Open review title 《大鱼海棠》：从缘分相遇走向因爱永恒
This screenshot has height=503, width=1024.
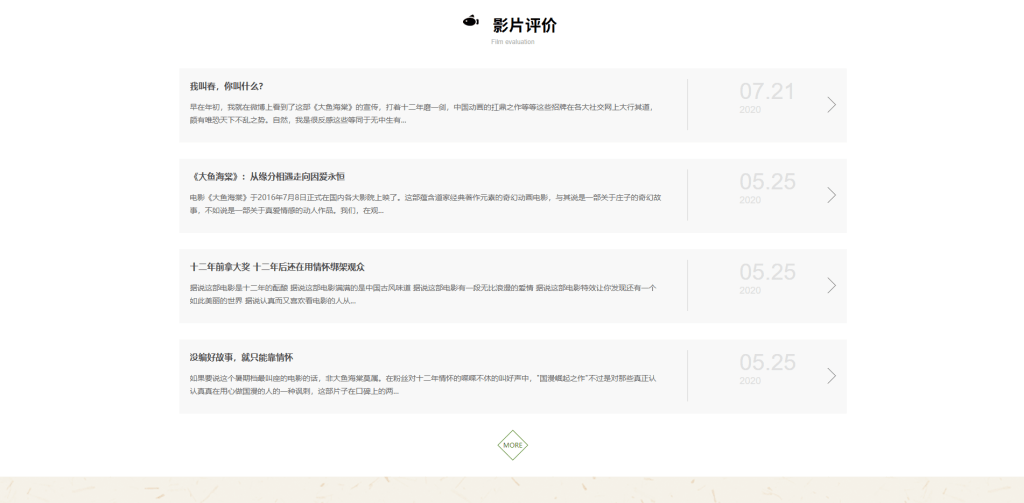tap(267, 176)
